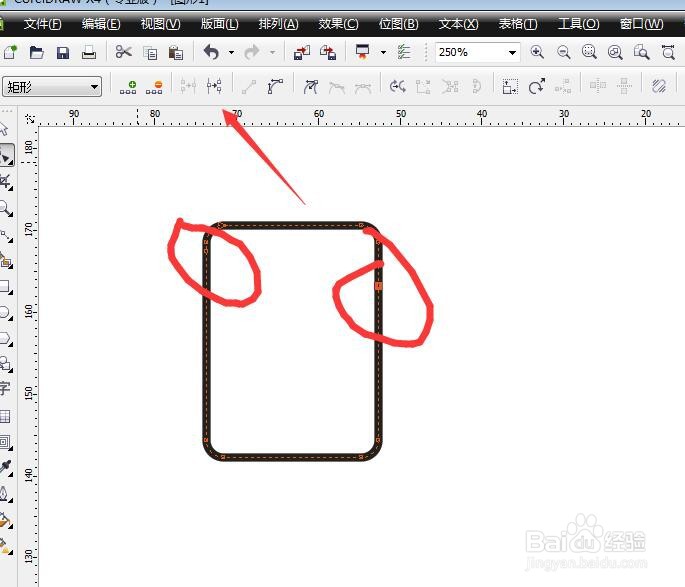Open the 效果(C) menu

tap(338, 24)
